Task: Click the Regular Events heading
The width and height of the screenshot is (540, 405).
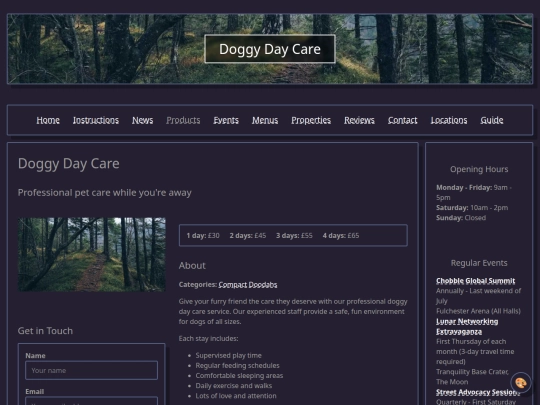Action: click(479, 263)
